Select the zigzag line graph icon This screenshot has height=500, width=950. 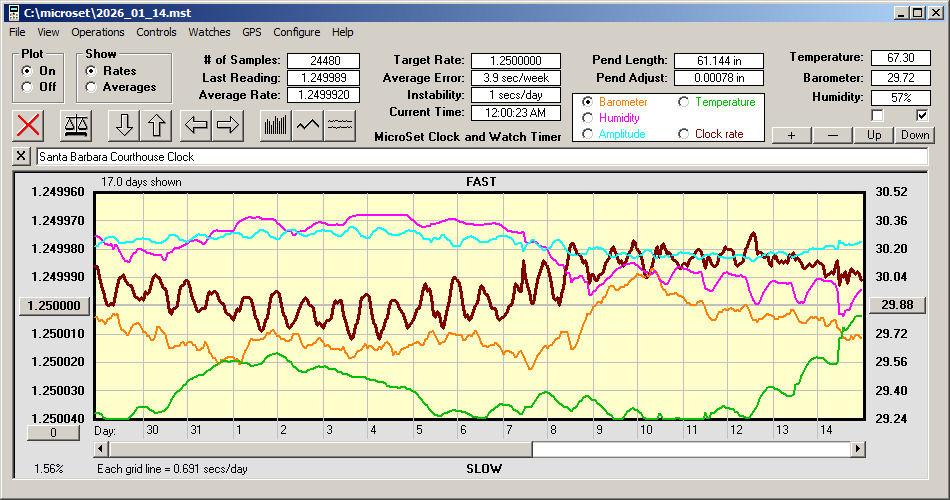click(308, 125)
